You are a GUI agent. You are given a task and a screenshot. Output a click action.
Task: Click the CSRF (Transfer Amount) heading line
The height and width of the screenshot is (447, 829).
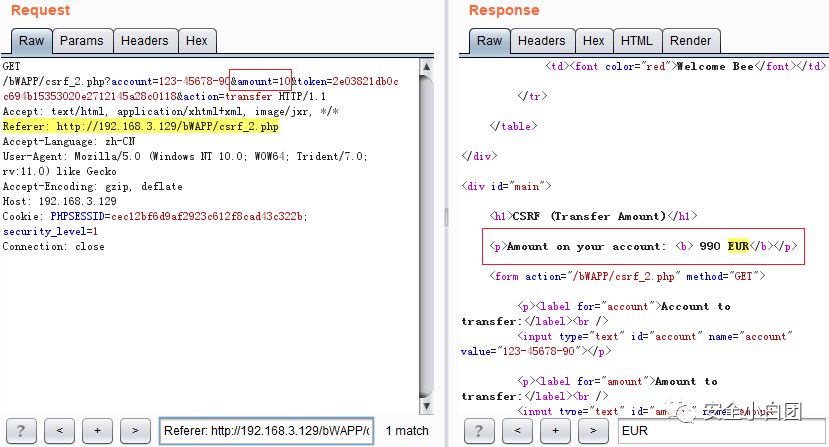pyautogui.click(x=593, y=216)
